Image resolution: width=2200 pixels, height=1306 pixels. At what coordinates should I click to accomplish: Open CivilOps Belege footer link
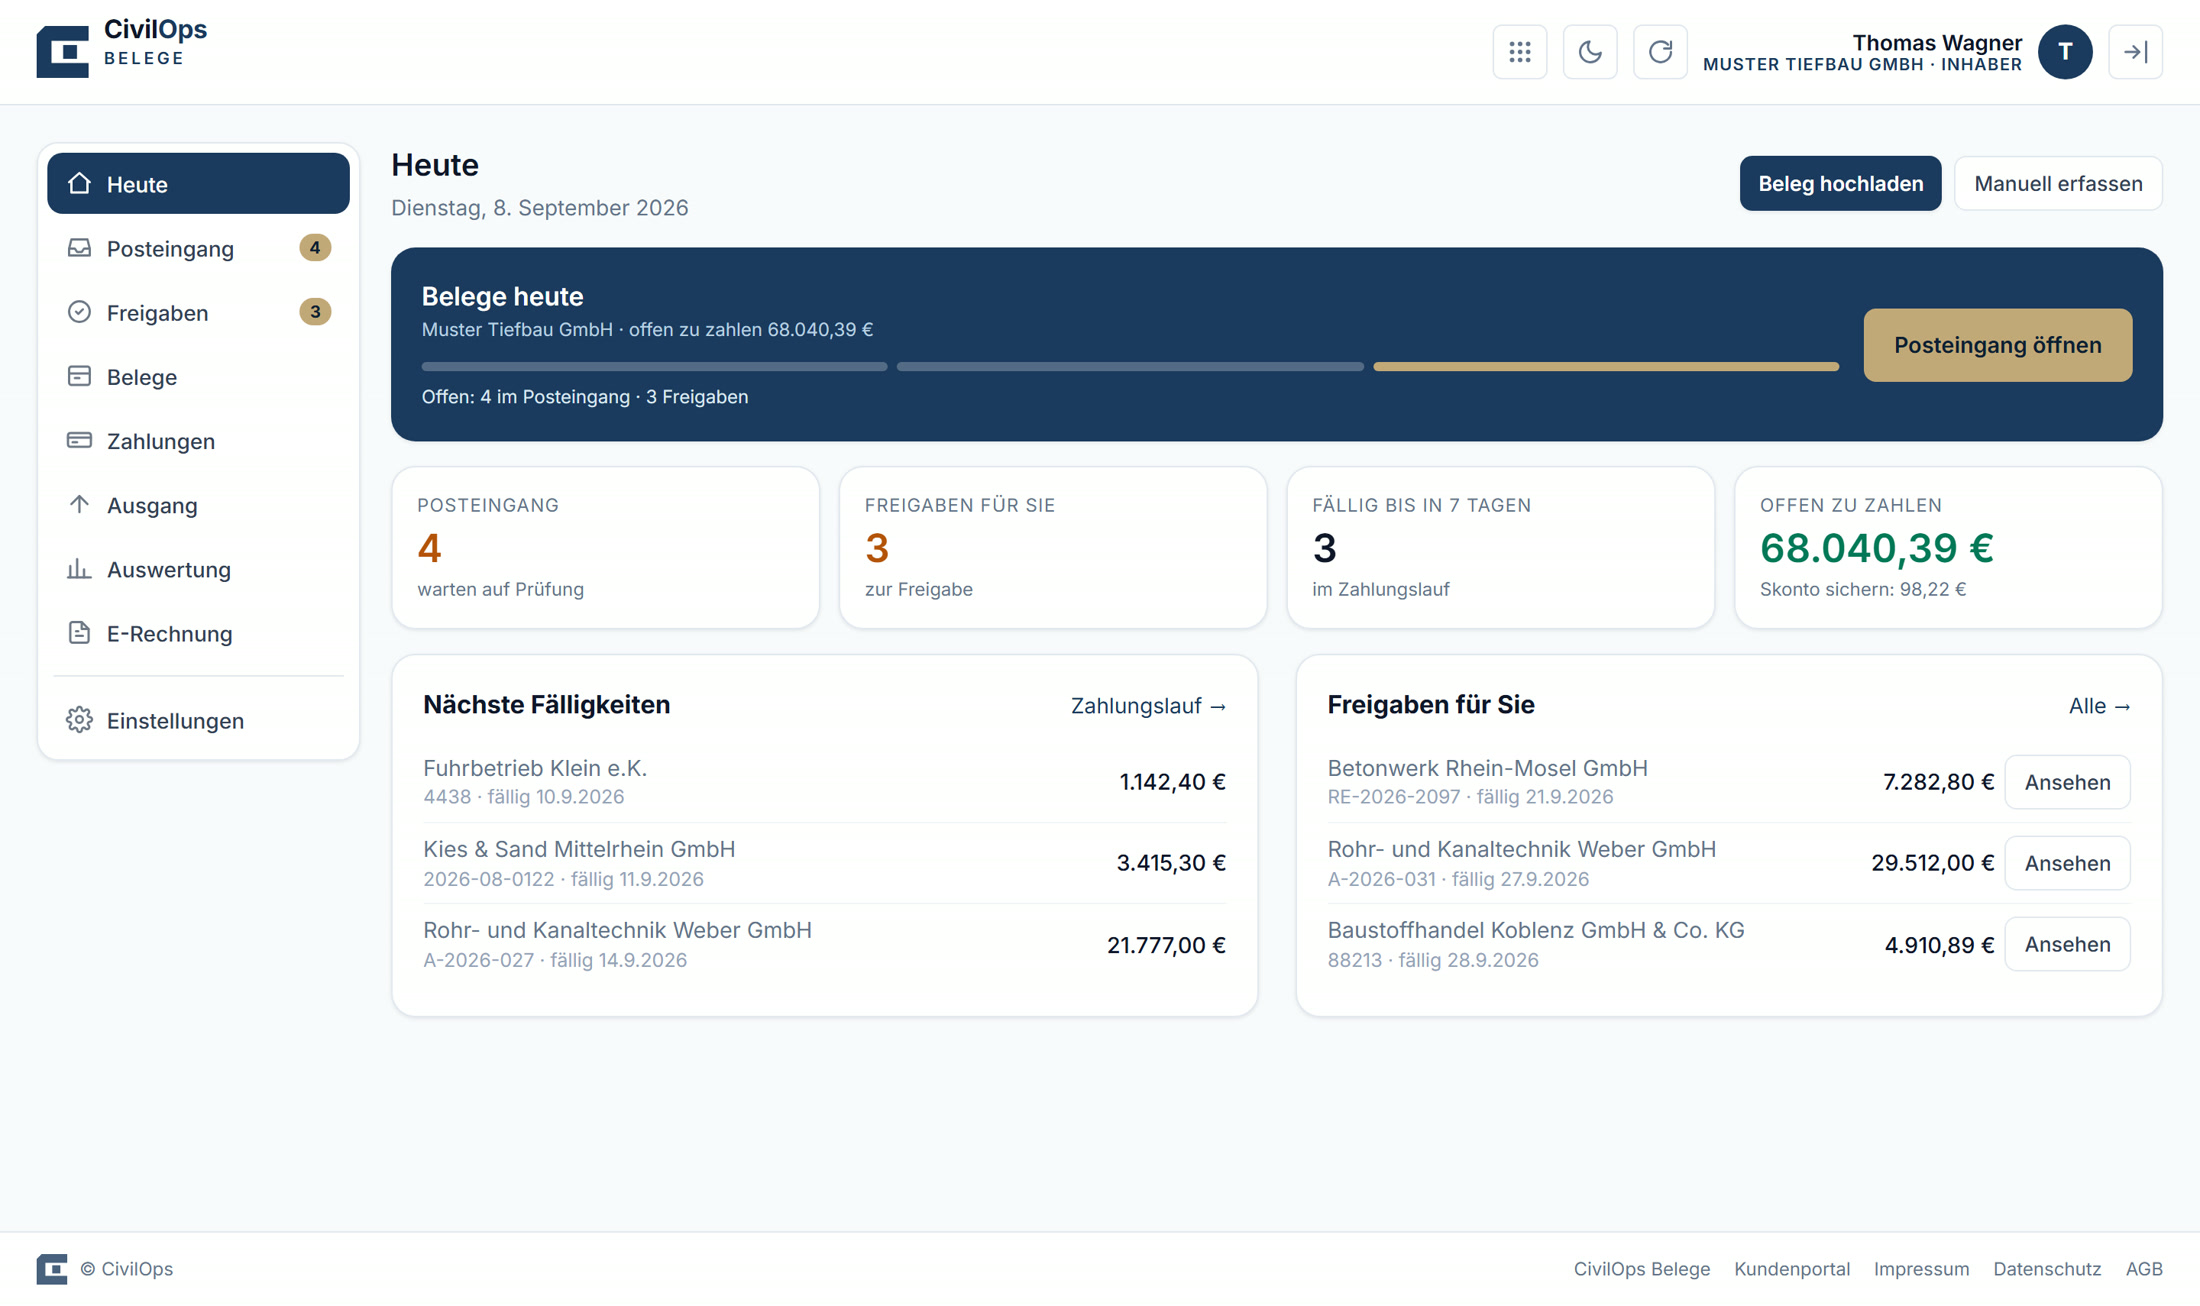tap(1641, 1269)
